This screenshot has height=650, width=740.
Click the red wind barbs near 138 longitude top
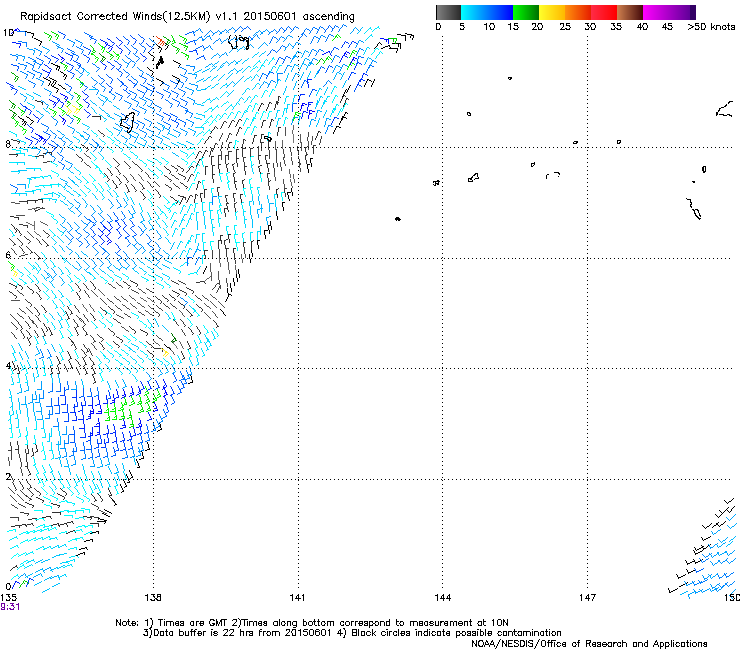click(x=161, y=42)
